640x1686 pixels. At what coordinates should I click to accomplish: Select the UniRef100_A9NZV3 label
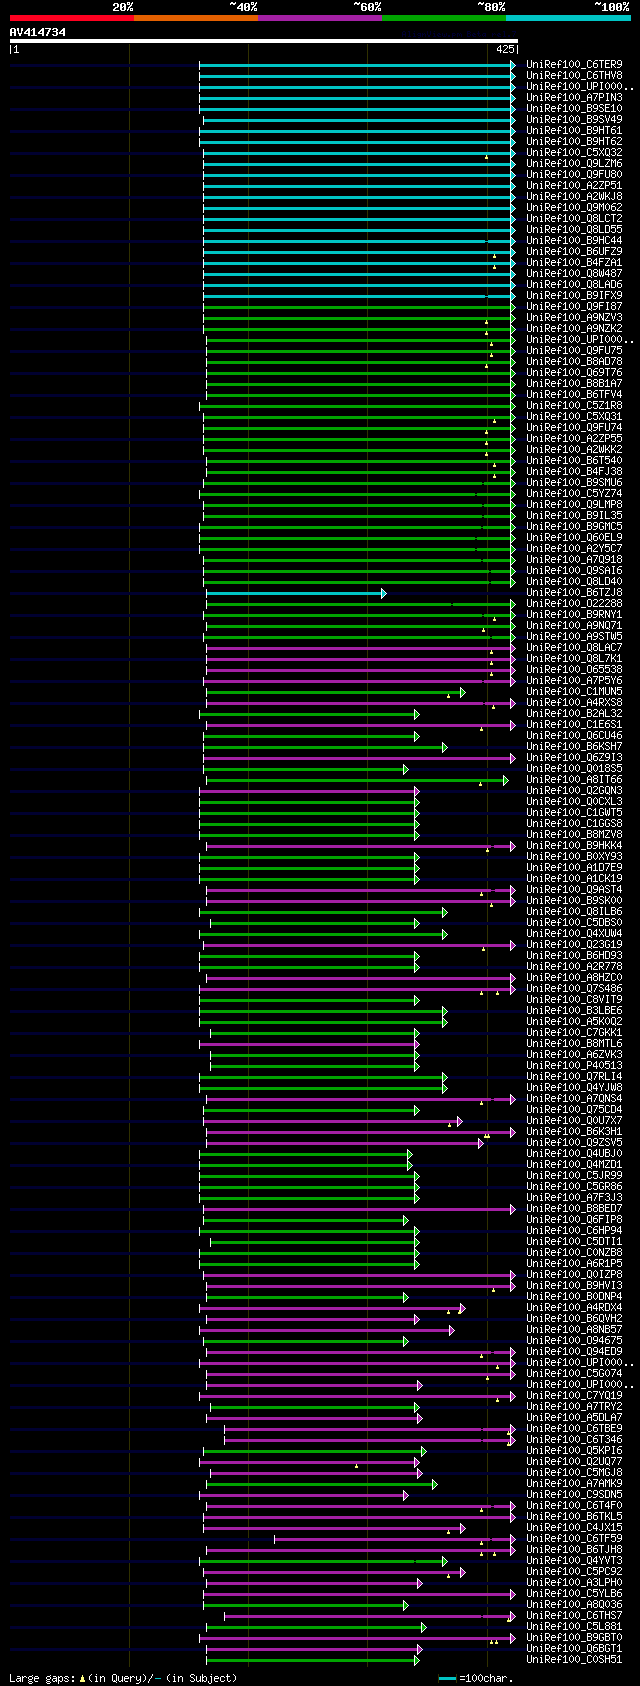[x=574, y=318]
